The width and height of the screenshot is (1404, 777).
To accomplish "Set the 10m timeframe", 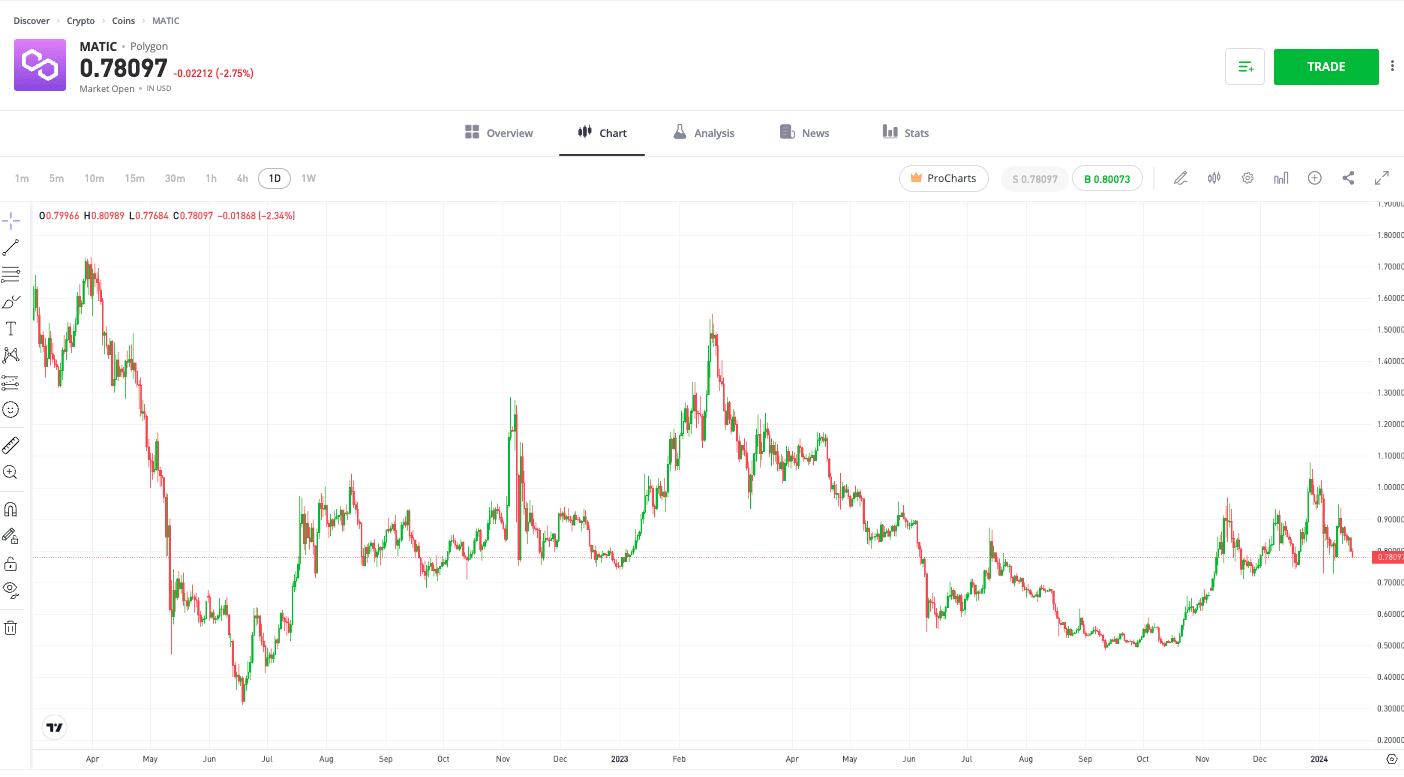I will pos(94,179).
